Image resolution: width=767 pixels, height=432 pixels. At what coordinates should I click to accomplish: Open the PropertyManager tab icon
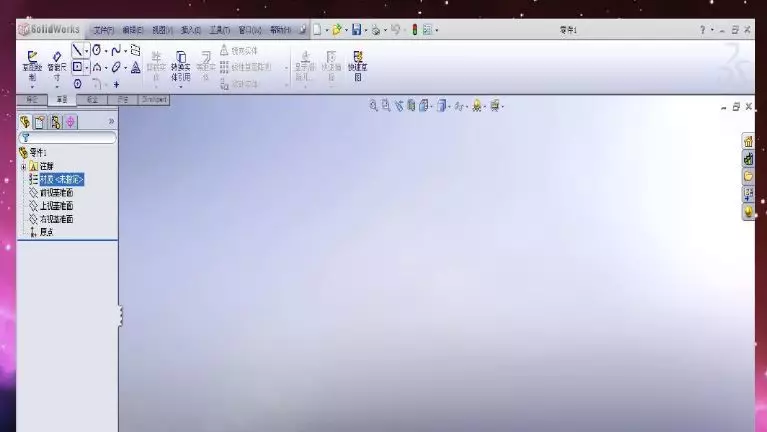[40, 122]
